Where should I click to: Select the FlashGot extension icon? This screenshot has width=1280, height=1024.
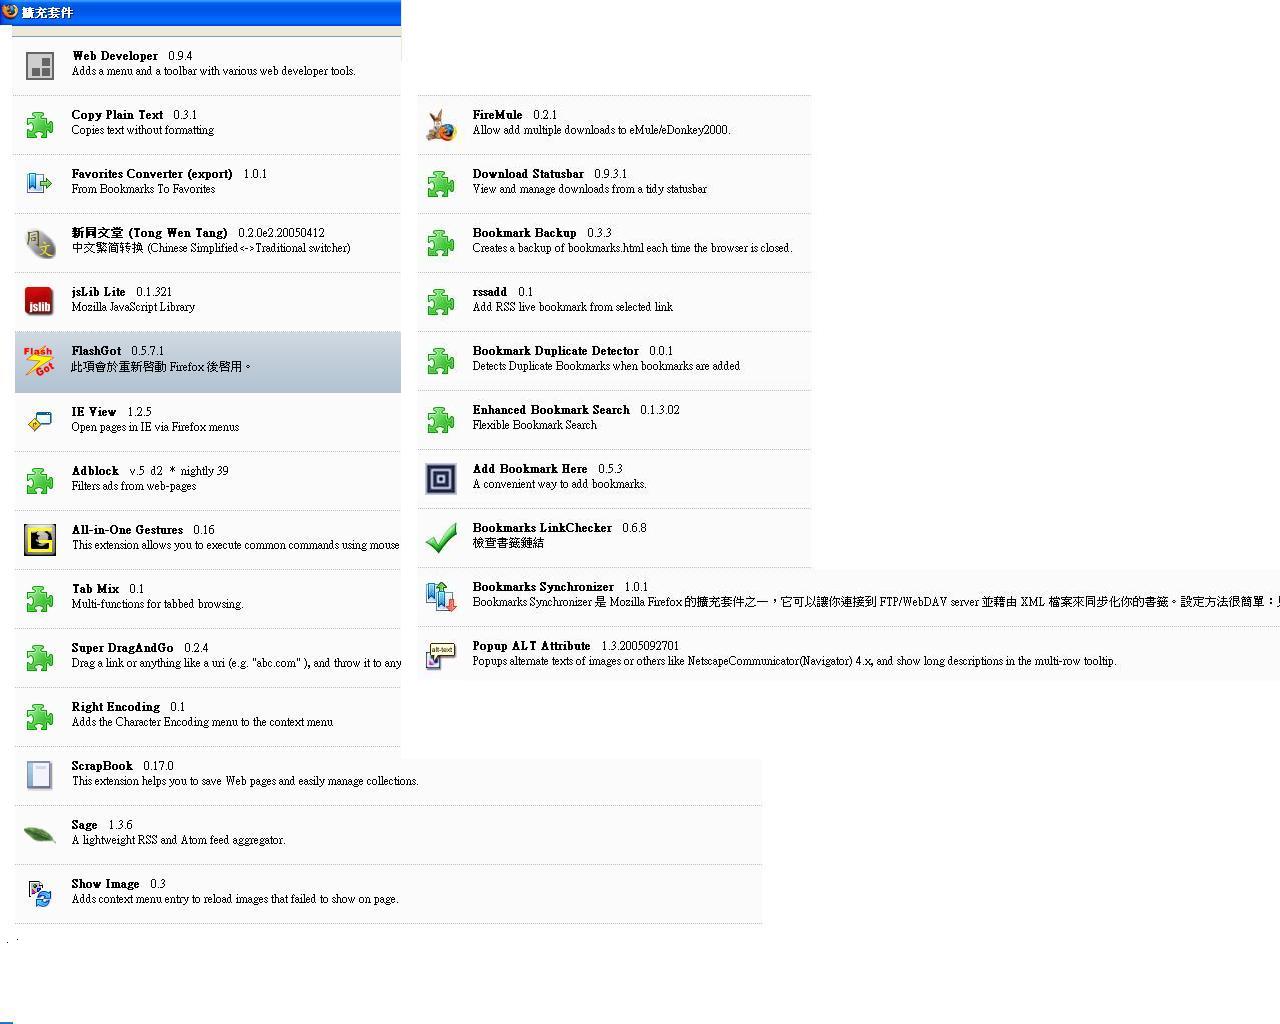click(x=40, y=361)
